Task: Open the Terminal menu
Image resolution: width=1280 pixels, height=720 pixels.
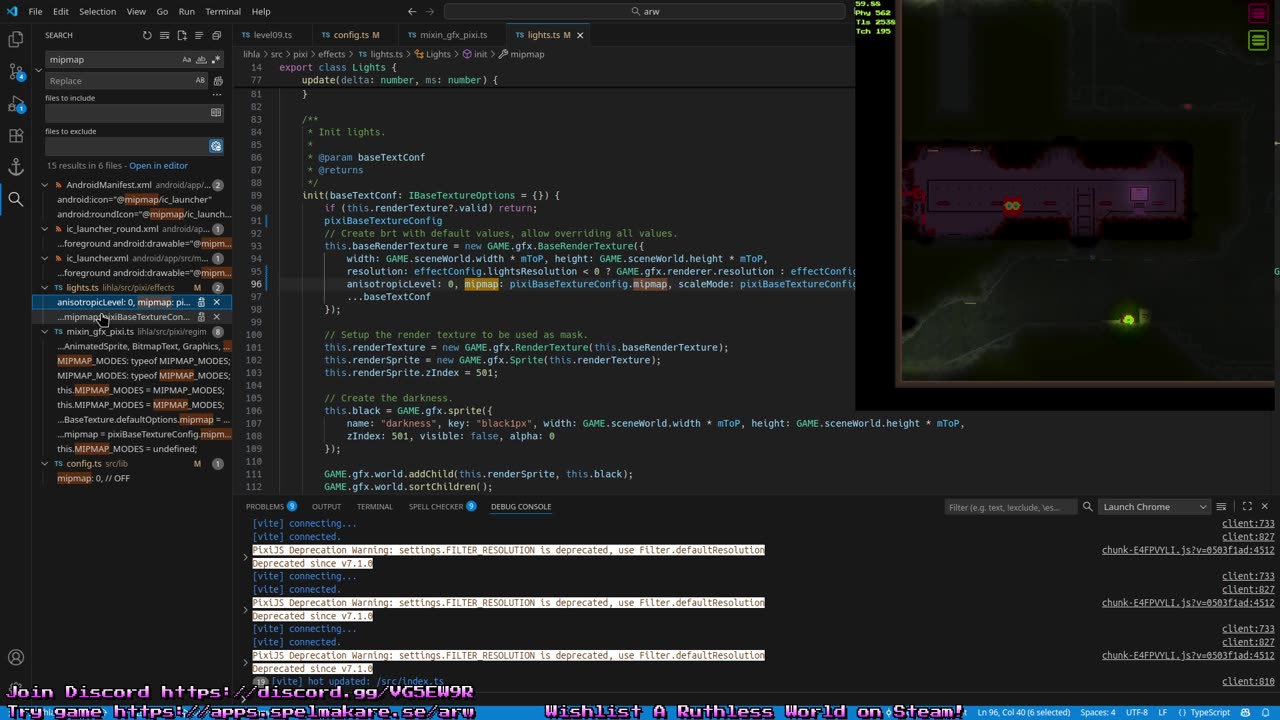Action: [223, 11]
